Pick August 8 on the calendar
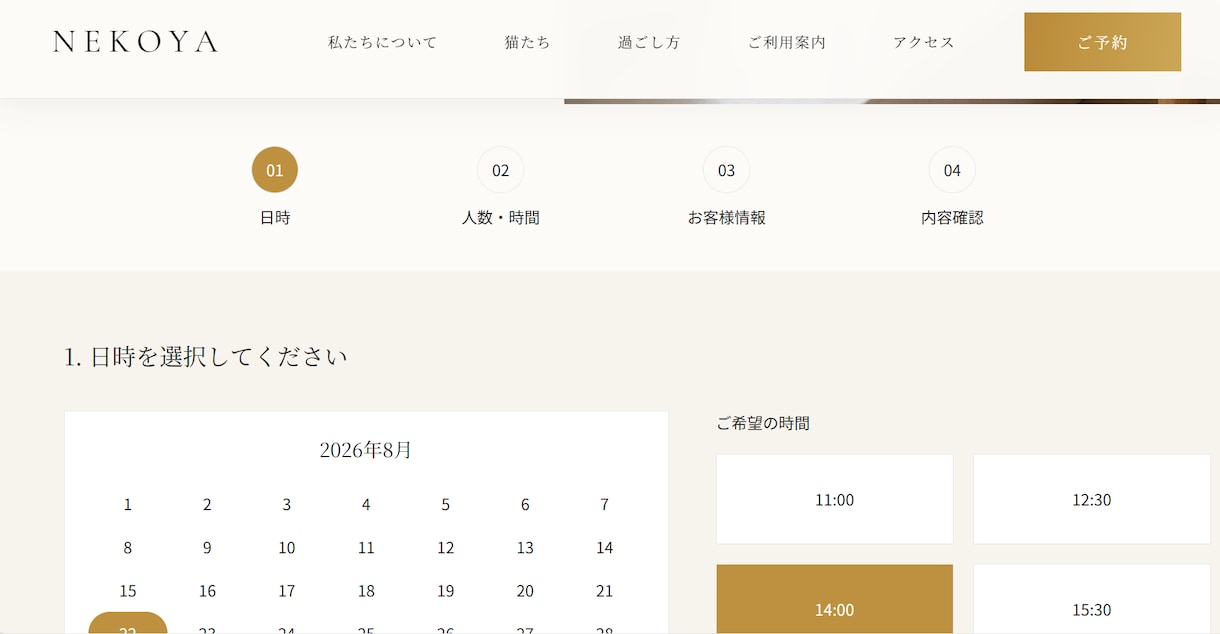Screen dimensions: 1220x634 pos(128,548)
